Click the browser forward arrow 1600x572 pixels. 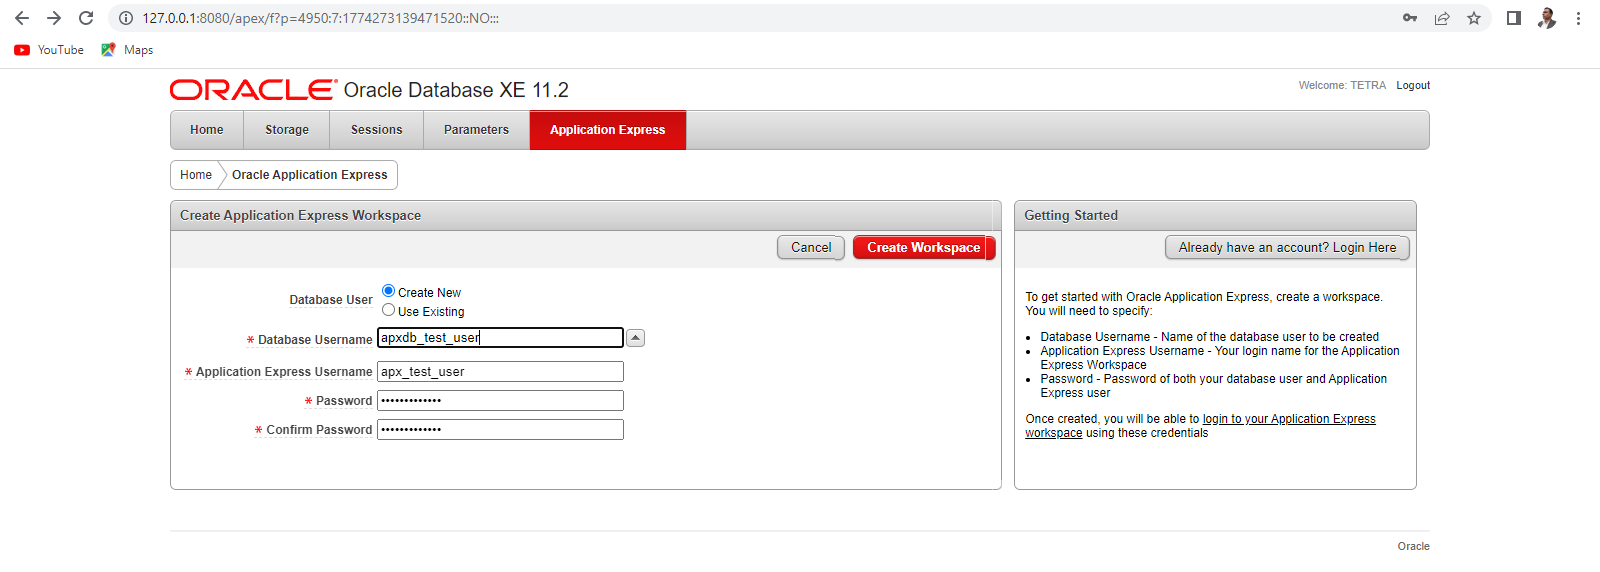click(54, 18)
